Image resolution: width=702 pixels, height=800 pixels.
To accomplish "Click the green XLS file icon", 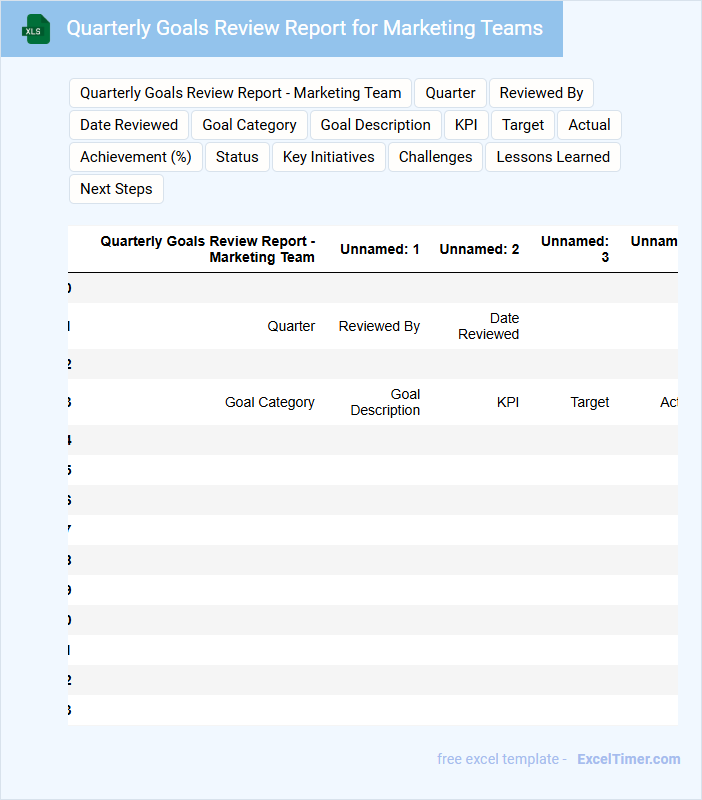I will 36,29.
